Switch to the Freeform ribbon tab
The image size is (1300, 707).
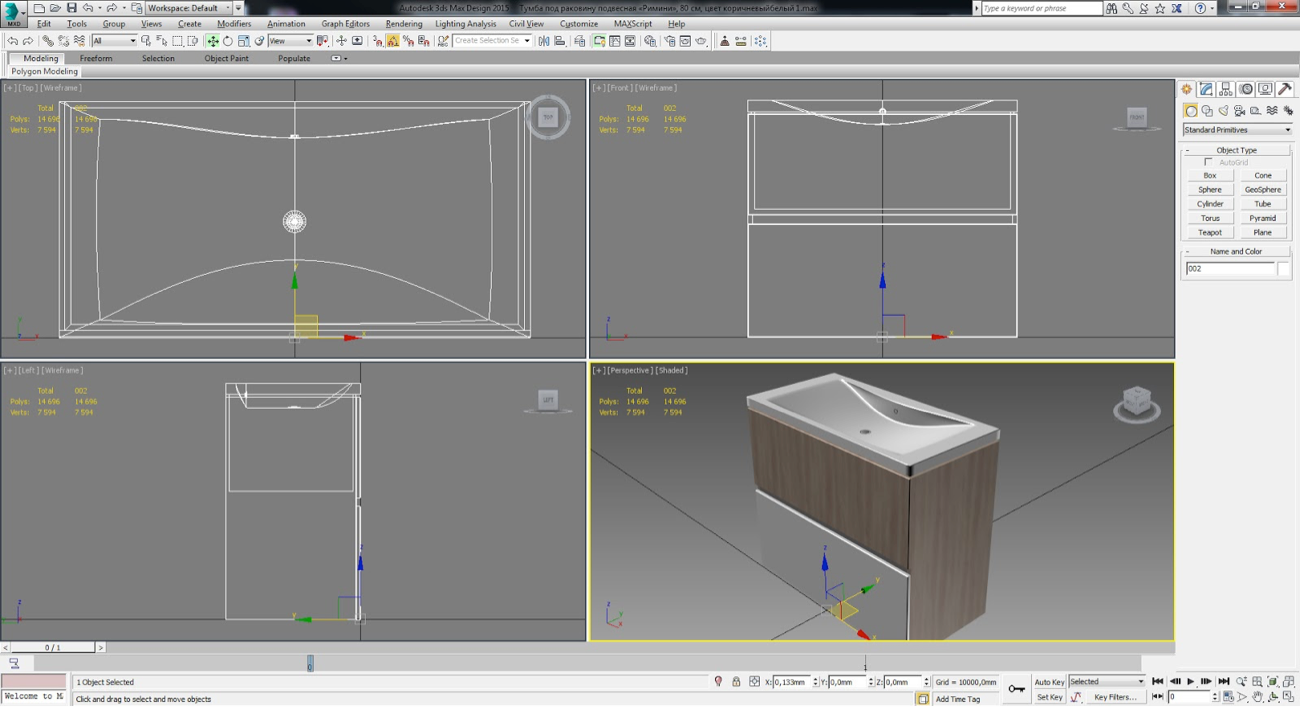click(96, 58)
